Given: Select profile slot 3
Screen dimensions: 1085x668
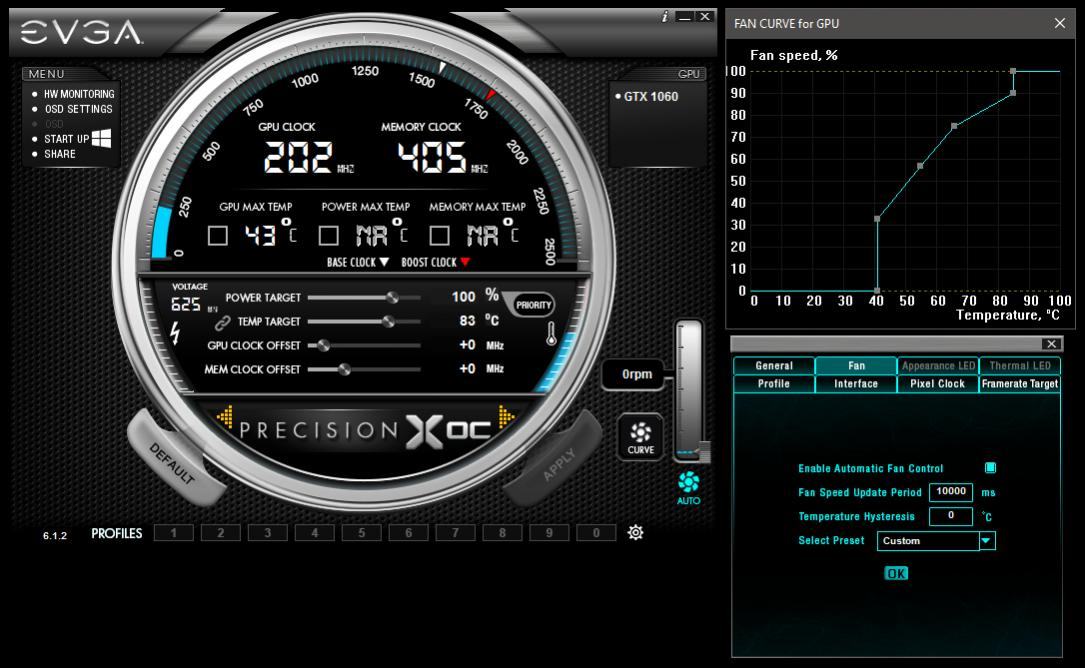Looking at the screenshot, I should point(267,532).
